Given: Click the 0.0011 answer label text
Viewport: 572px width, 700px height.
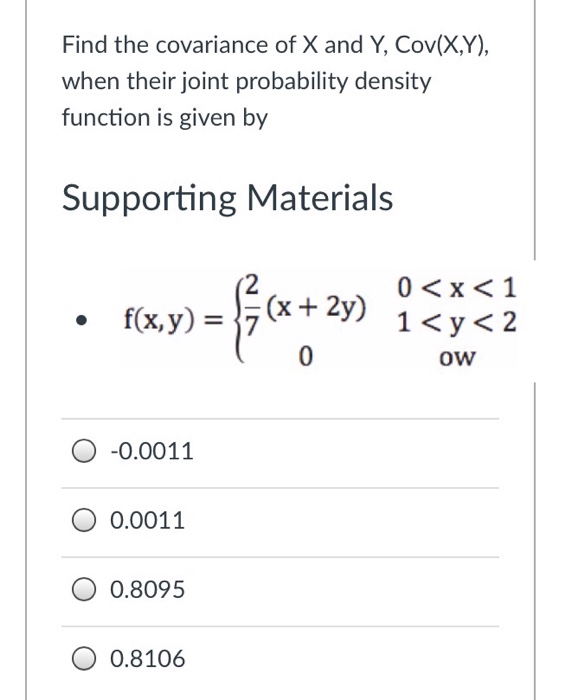Looking at the screenshot, I should pos(147,521).
